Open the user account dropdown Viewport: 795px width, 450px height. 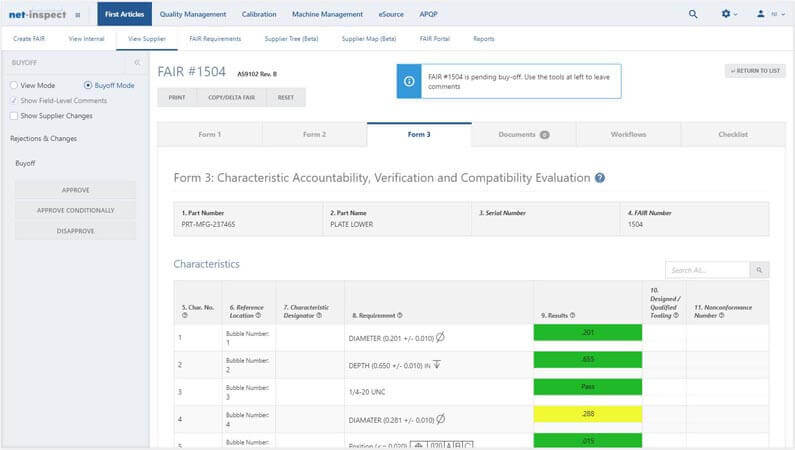[x=771, y=14]
